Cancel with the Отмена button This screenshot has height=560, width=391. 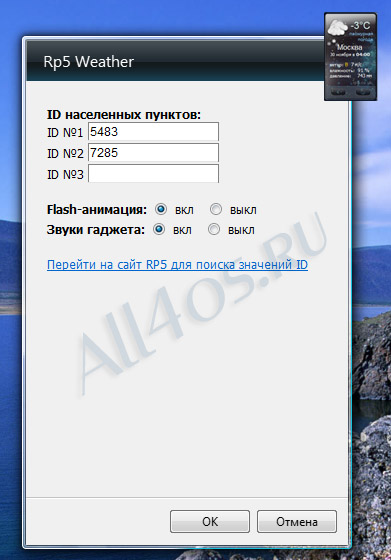pos(297,522)
